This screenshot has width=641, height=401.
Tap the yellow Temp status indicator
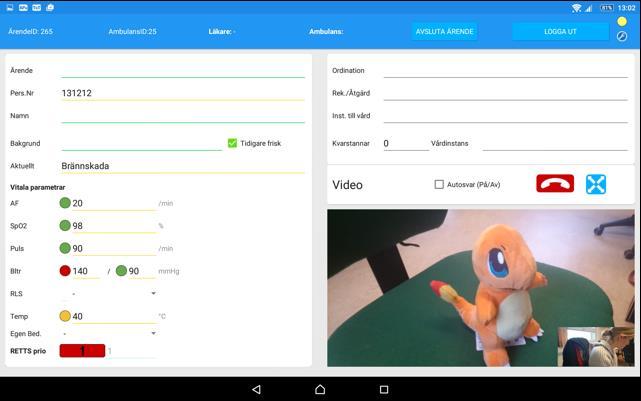pos(65,316)
